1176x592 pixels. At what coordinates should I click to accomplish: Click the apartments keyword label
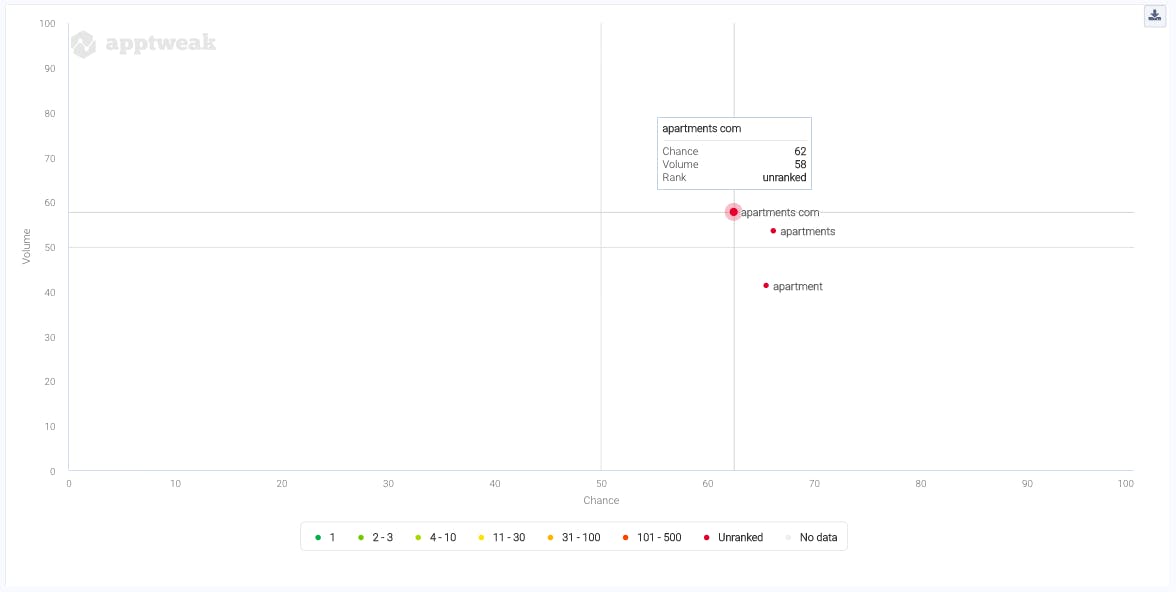pos(807,232)
